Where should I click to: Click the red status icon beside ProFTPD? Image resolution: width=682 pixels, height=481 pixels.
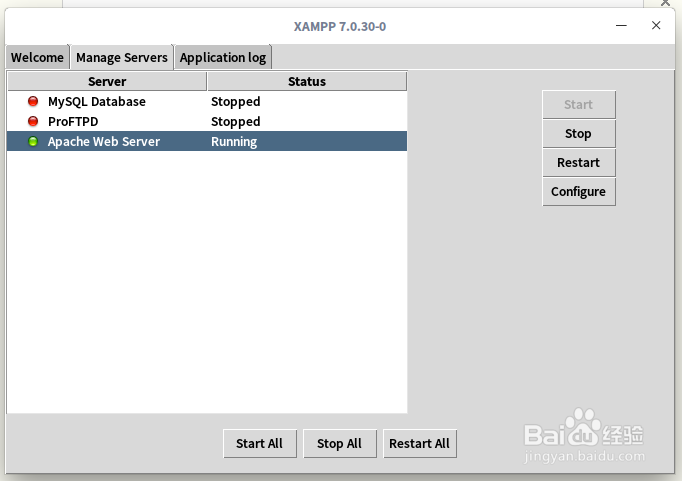33,121
